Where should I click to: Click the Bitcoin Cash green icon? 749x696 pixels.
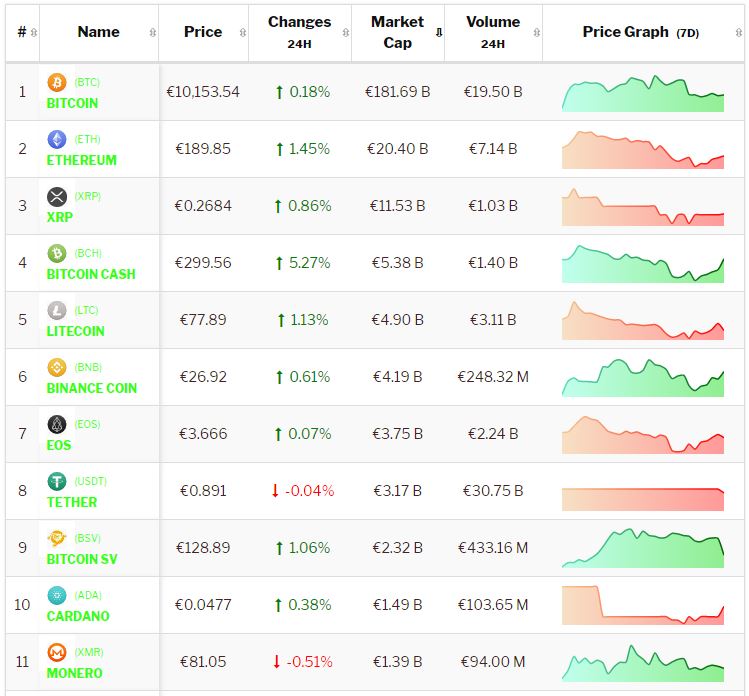[x=57, y=254]
